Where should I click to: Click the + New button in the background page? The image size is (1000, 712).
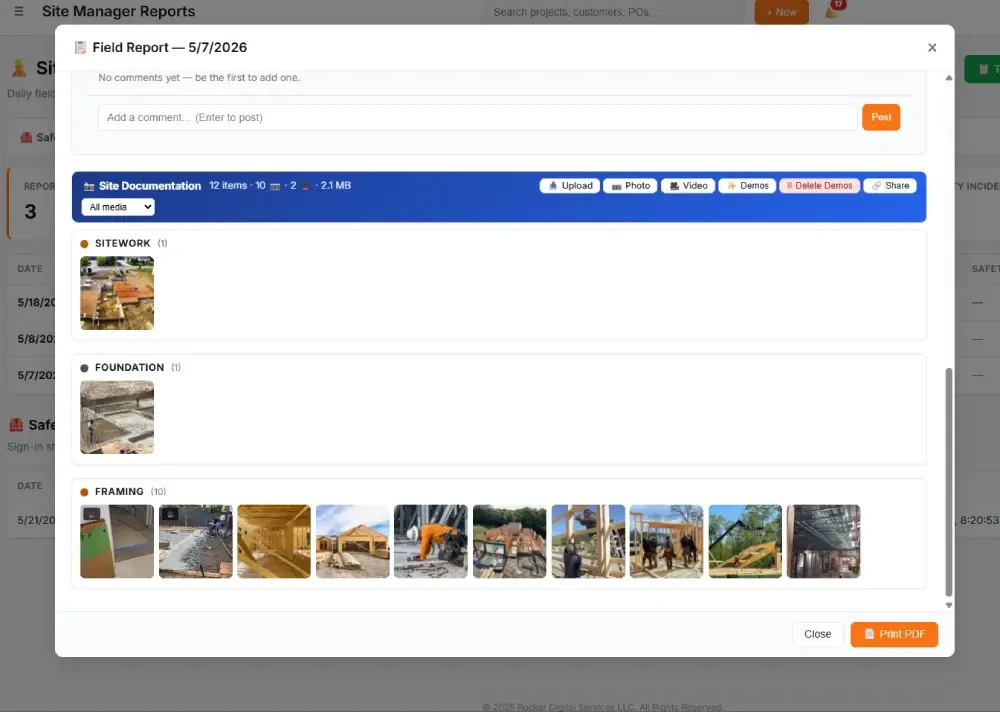[781, 12]
